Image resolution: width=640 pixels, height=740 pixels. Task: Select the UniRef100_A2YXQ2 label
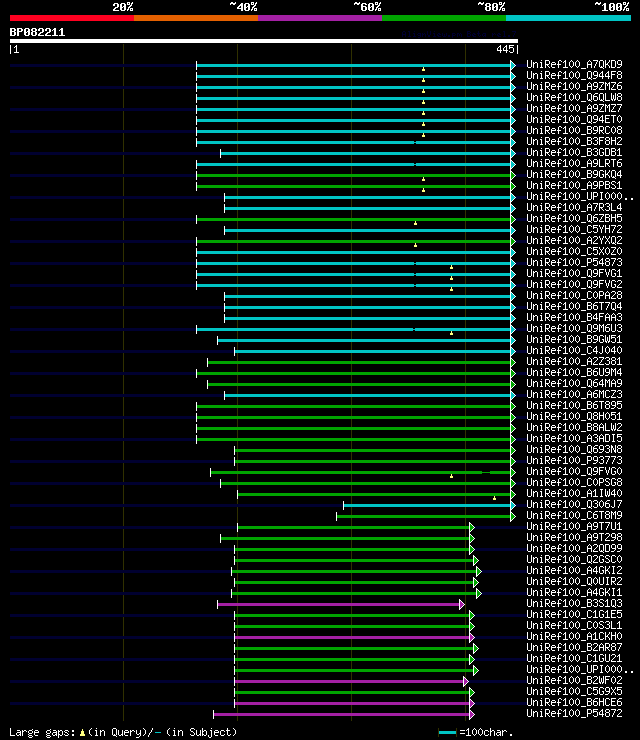(x=574, y=240)
